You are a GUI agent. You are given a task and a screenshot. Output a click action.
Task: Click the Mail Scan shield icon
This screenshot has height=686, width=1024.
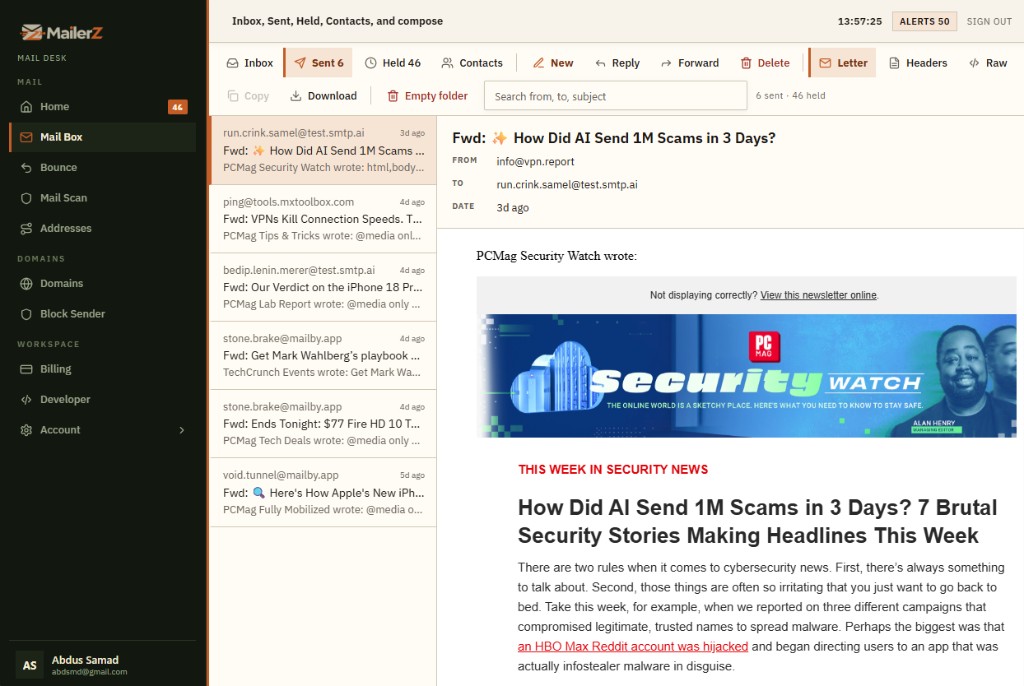pos(26,198)
